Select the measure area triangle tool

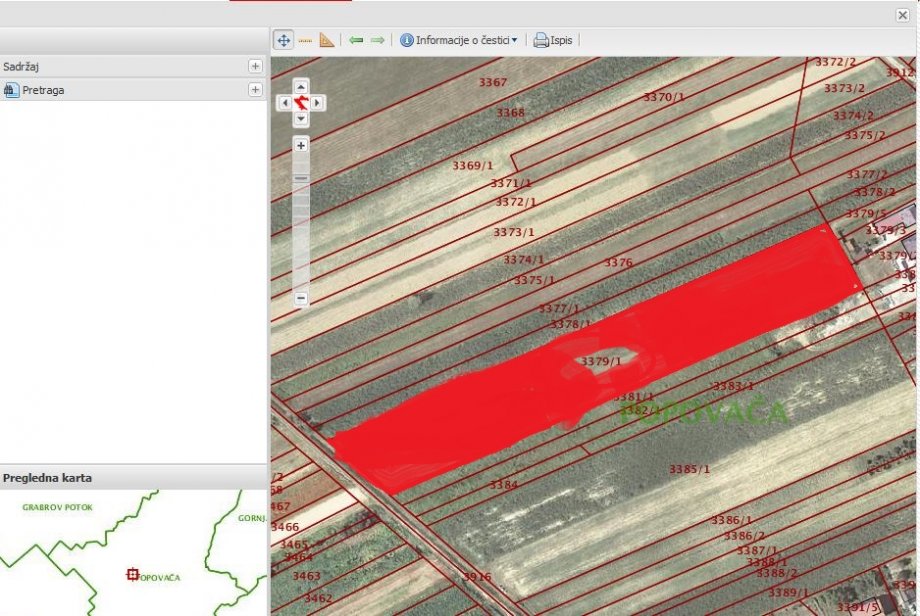(x=326, y=40)
